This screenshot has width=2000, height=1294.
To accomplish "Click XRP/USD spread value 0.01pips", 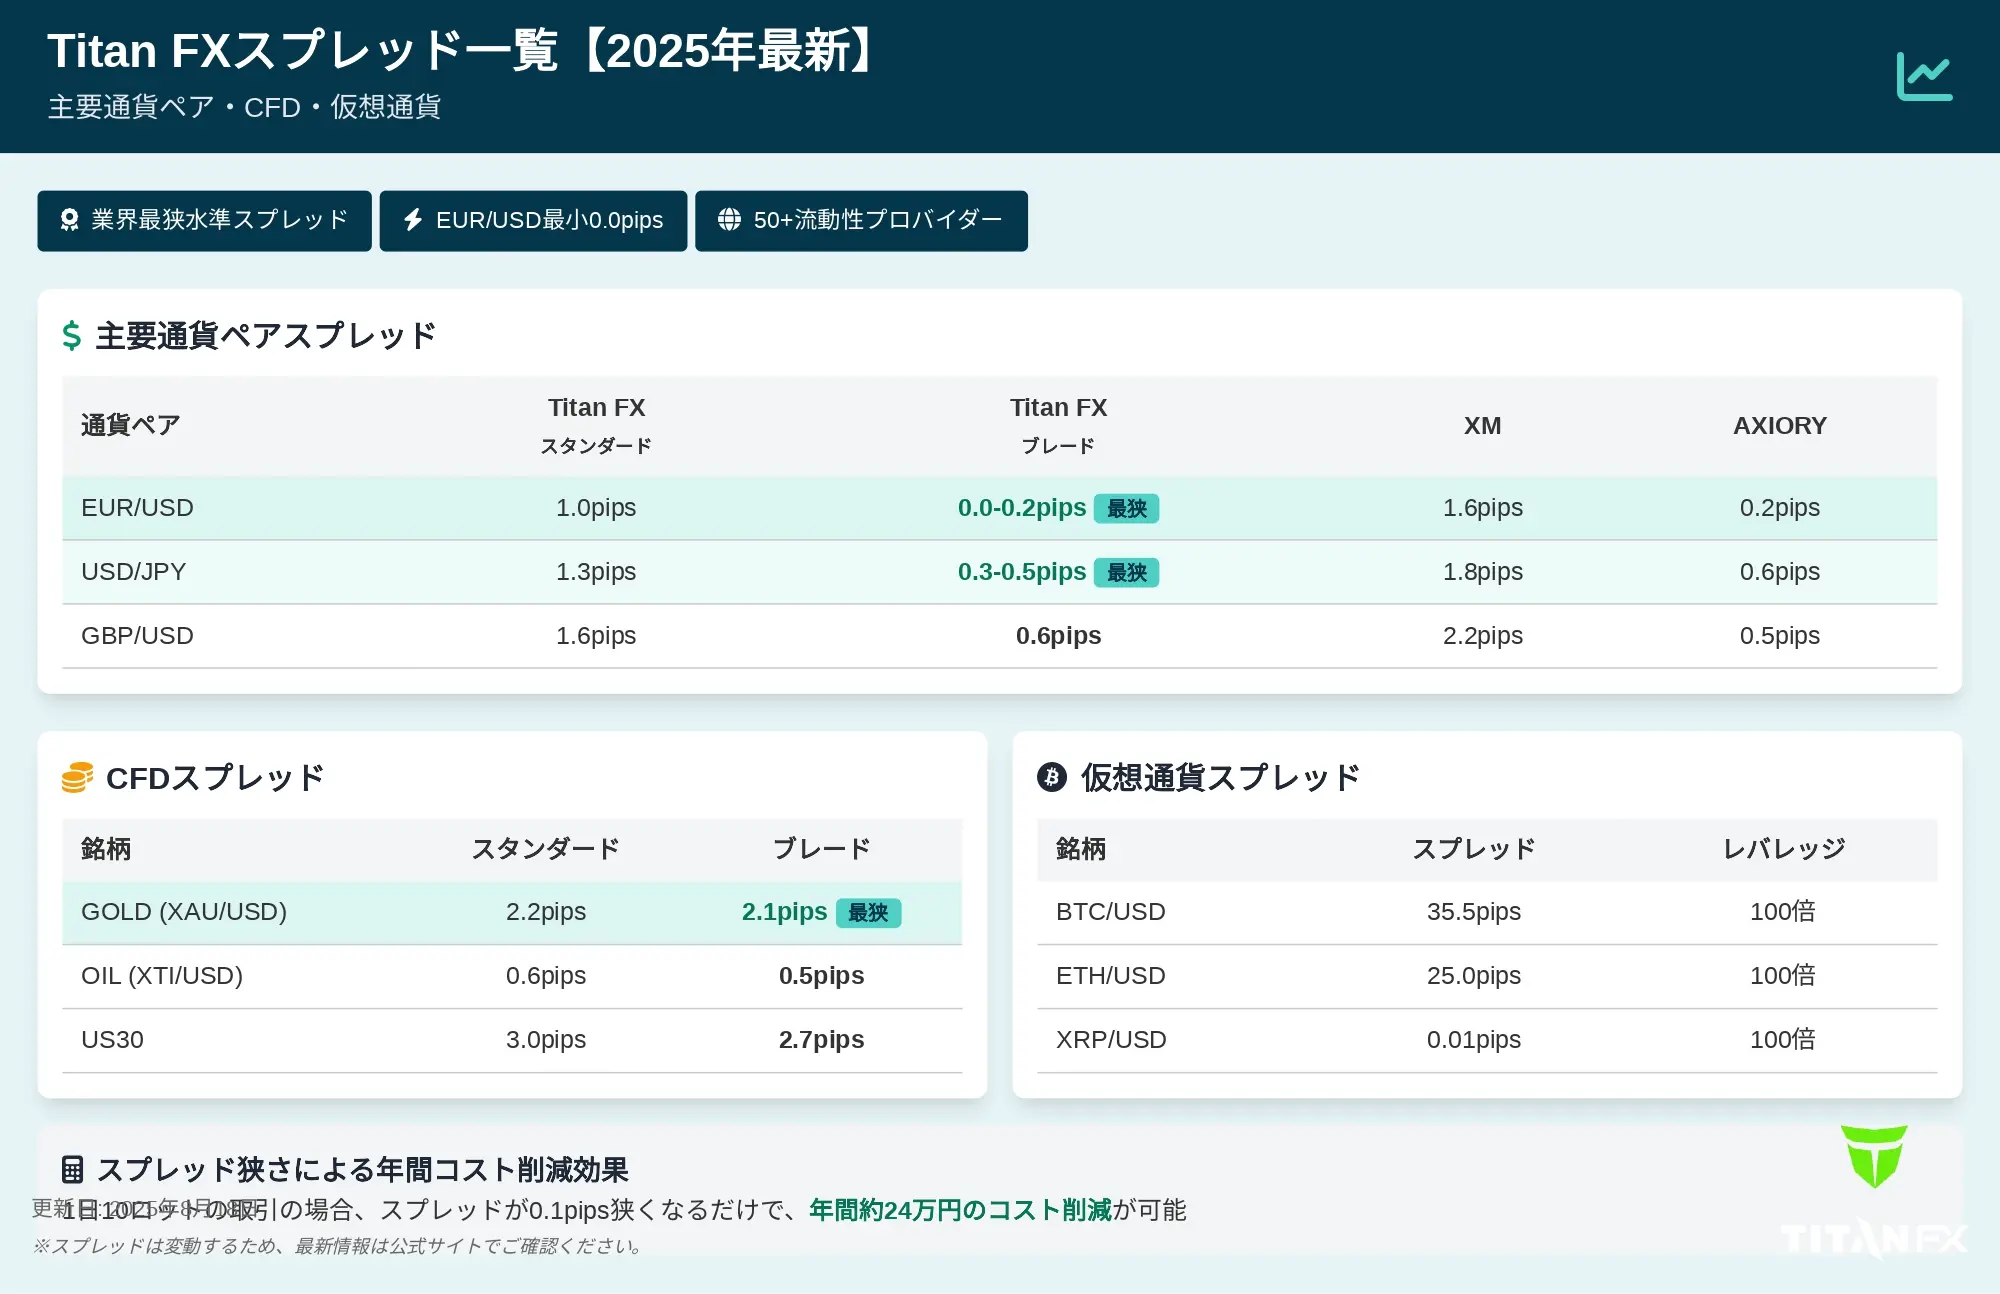I will [1473, 1040].
